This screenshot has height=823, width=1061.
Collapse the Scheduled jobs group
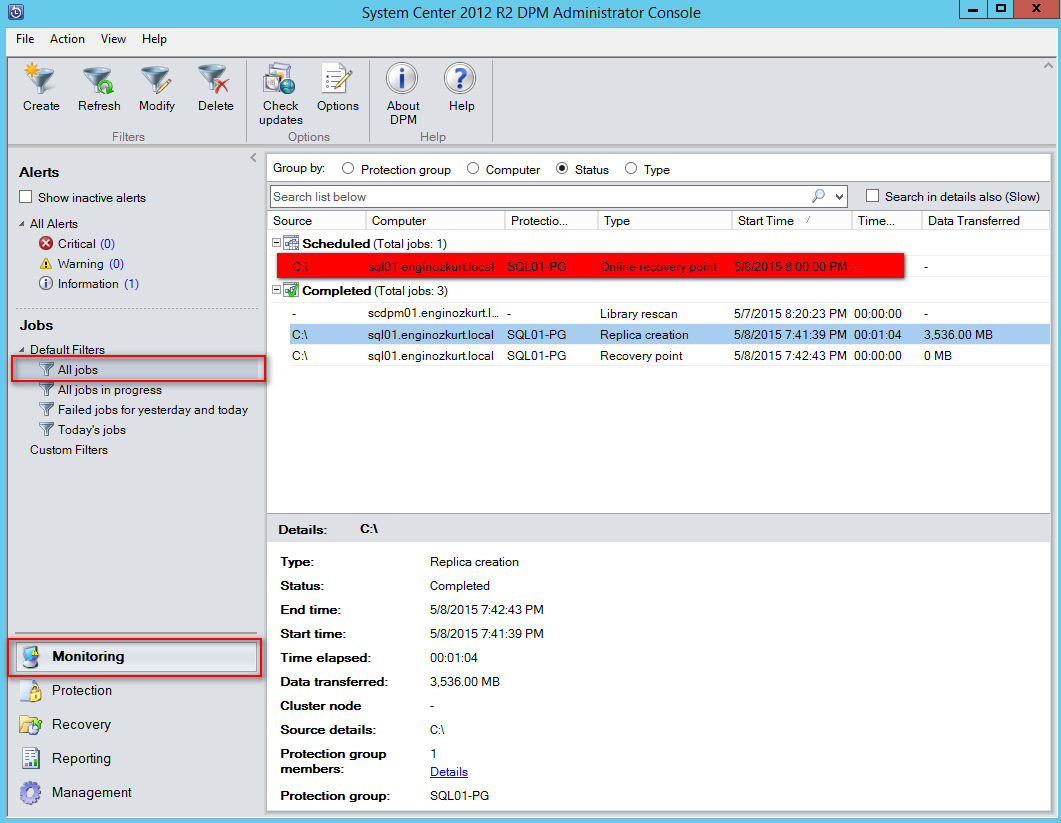pos(276,242)
